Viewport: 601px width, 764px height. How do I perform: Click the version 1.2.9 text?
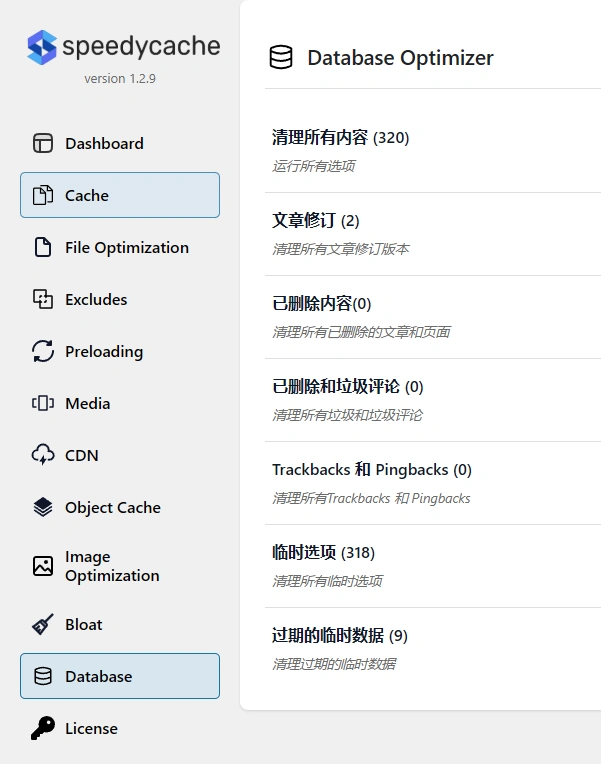pyautogui.click(x=120, y=78)
